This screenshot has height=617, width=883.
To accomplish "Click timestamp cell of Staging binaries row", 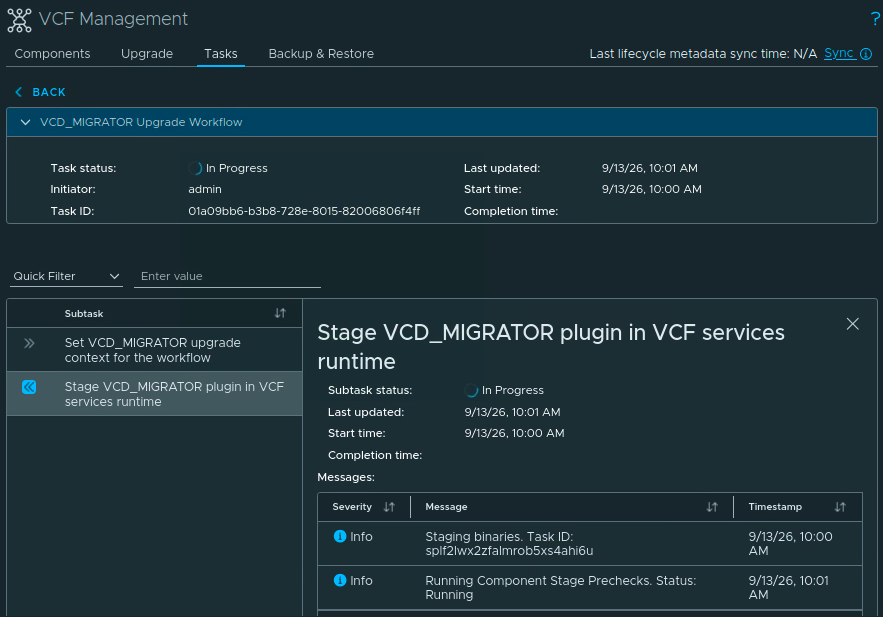I will [791, 543].
